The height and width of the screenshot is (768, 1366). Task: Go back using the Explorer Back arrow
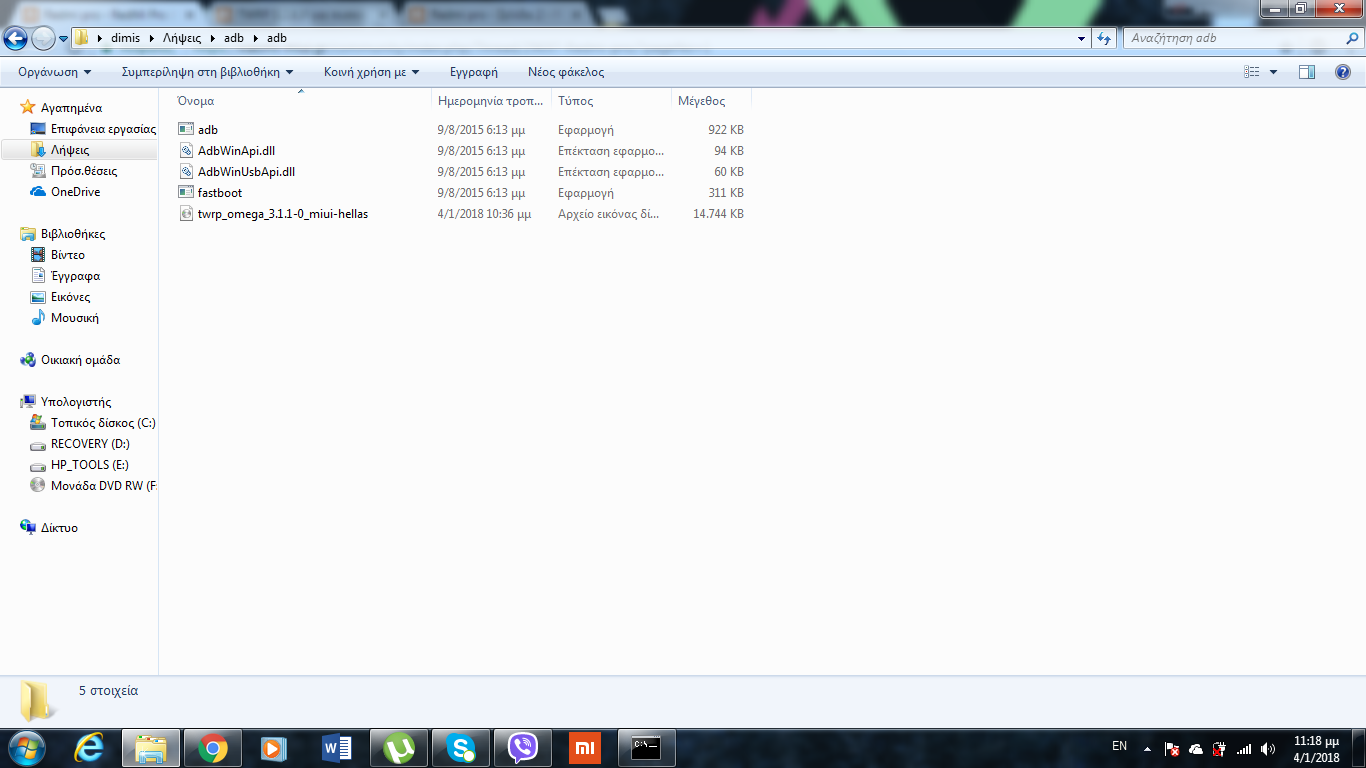click(x=16, y=39)
